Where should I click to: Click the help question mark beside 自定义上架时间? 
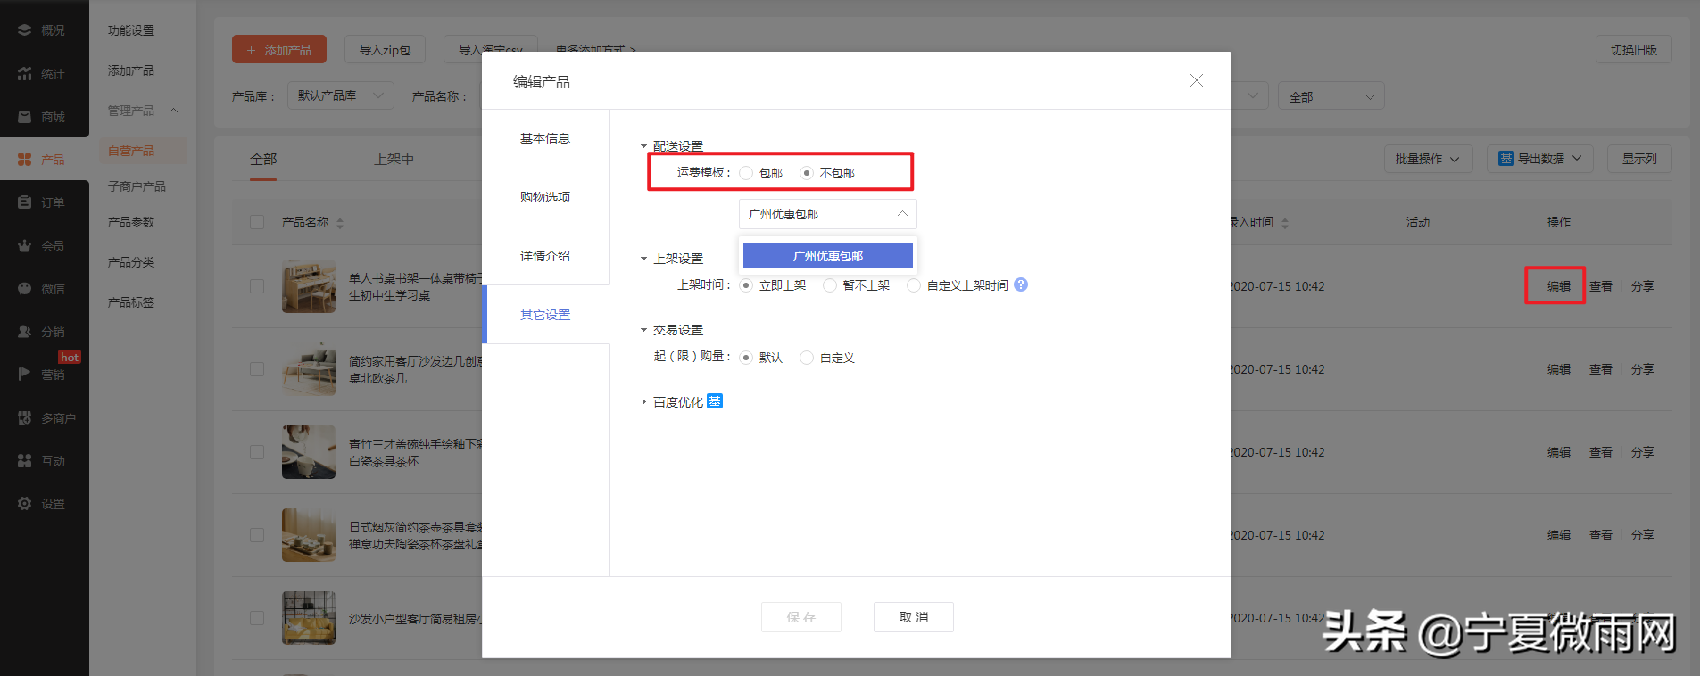(x=1021, y=285)
